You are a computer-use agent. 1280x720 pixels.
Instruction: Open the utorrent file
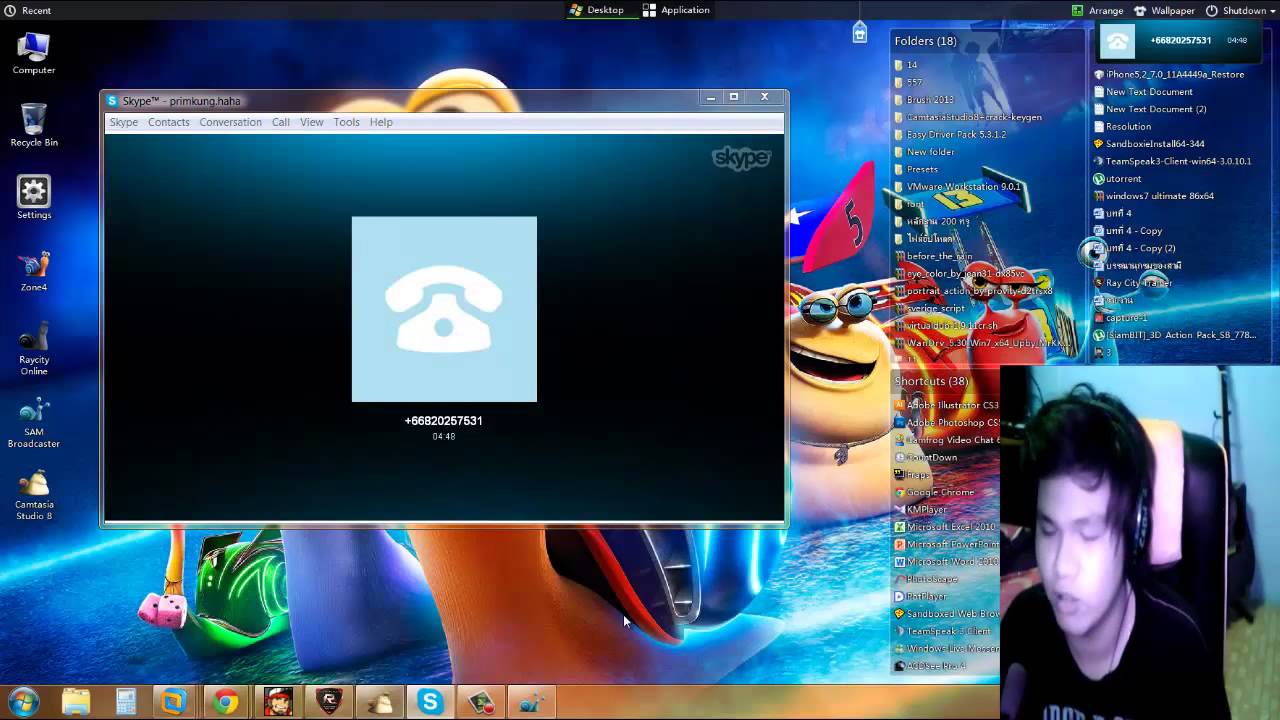1117,179
